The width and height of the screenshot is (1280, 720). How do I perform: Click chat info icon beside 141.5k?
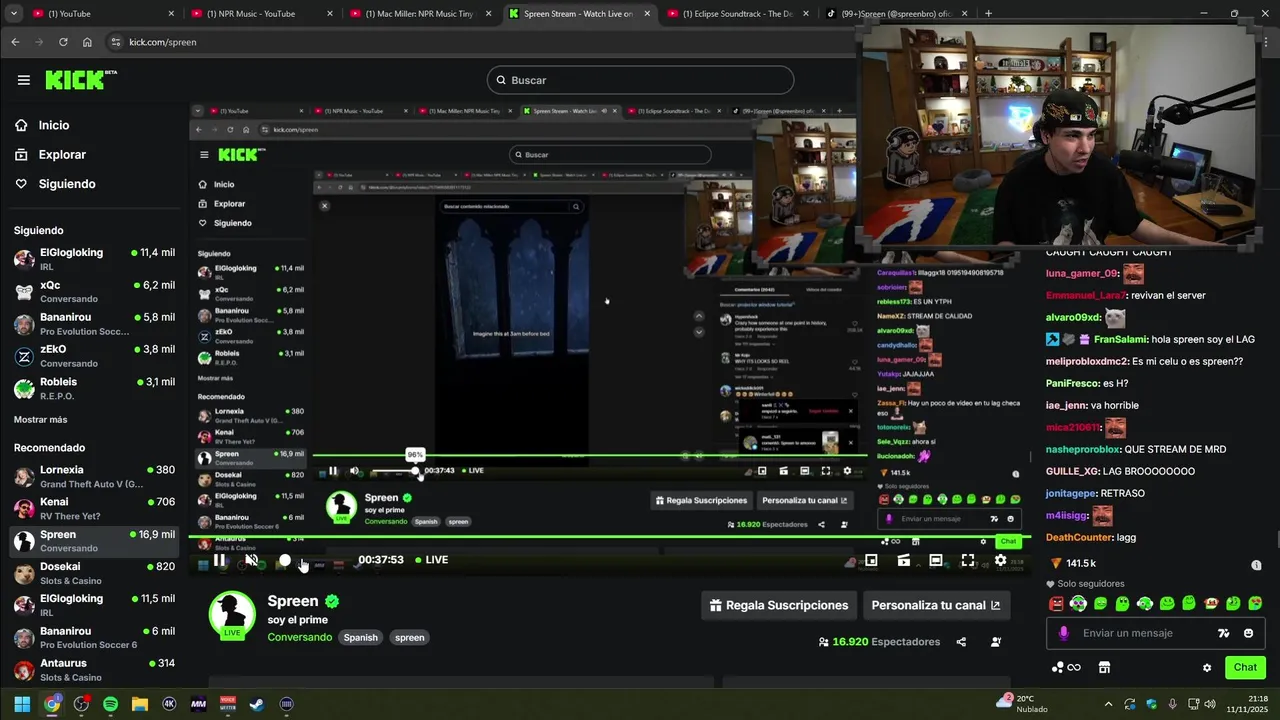(1256, 565)
